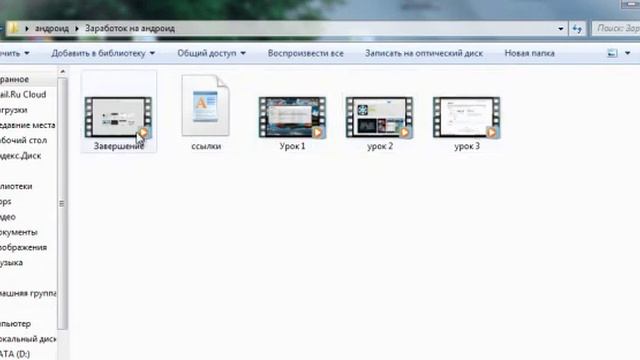Image resolution: width=640 pixels, height=360 pixels.
Task: Click the ссылки file name label
Action: (x=206, y=146)
